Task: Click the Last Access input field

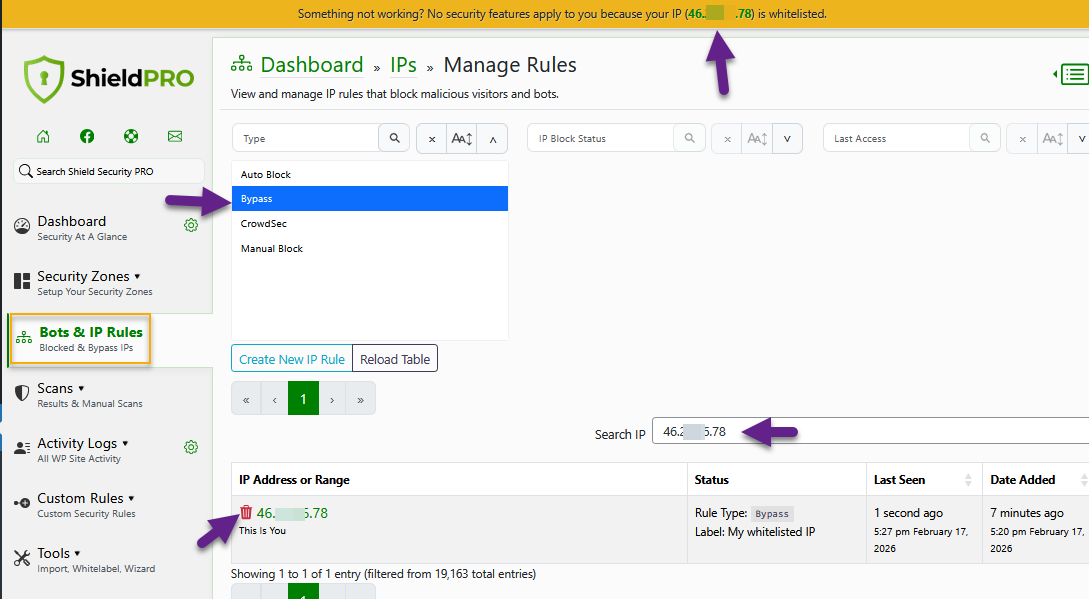Action: [x=897, y=138]
